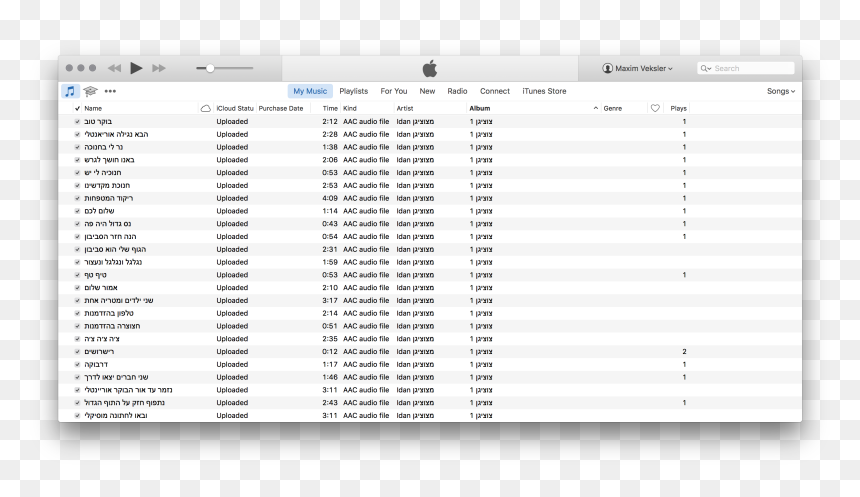
Task: Open the Songs view dropdown
Action: (780, 91)
